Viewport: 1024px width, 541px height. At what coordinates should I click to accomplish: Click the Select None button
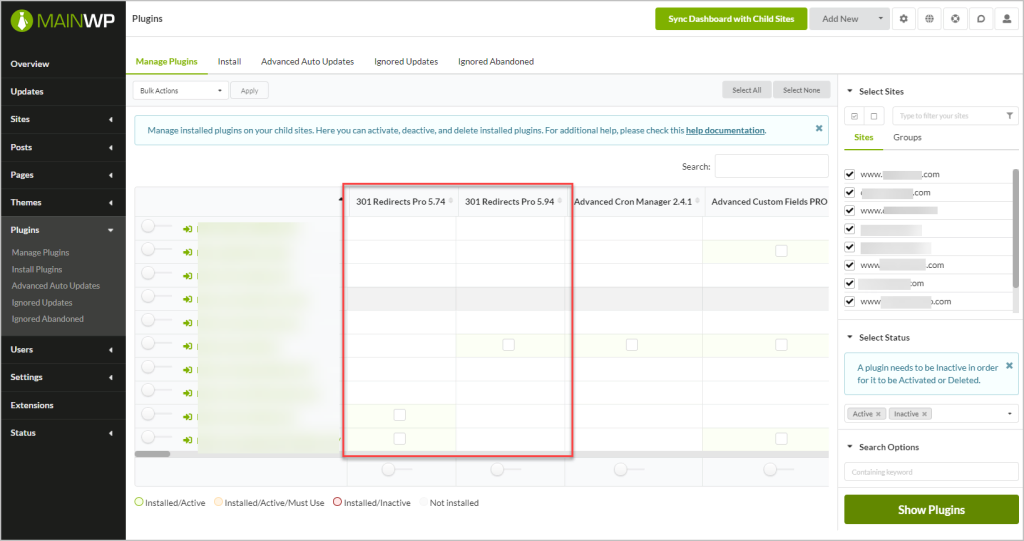(x=801, y=90)
